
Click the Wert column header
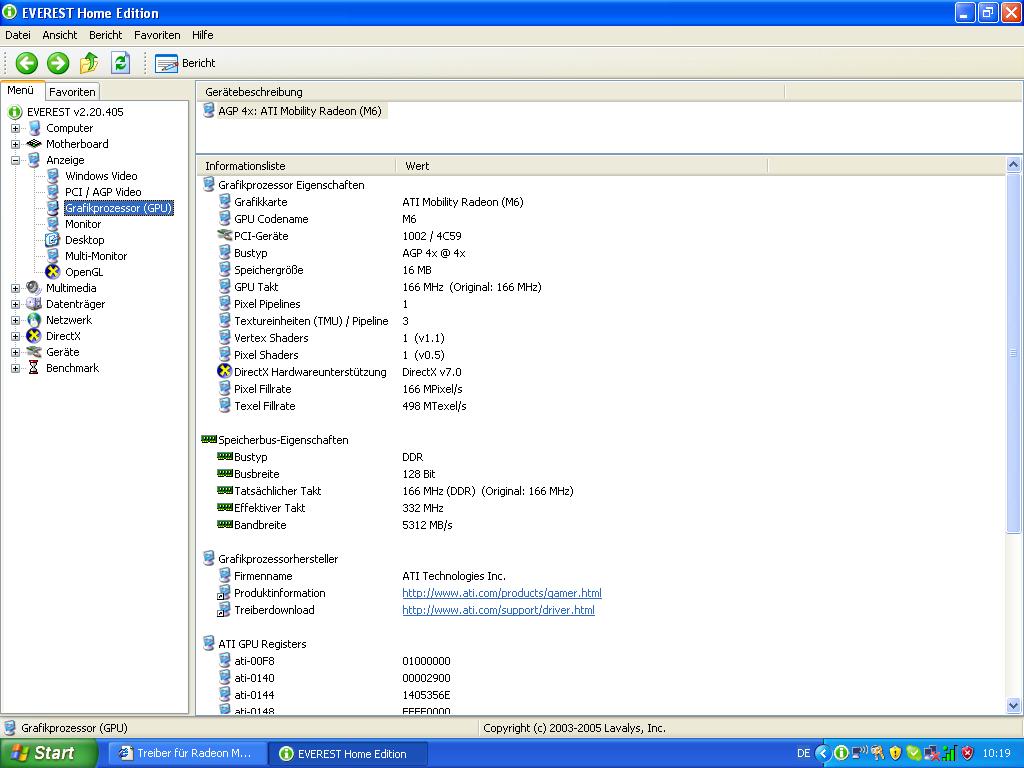(581, 166)
